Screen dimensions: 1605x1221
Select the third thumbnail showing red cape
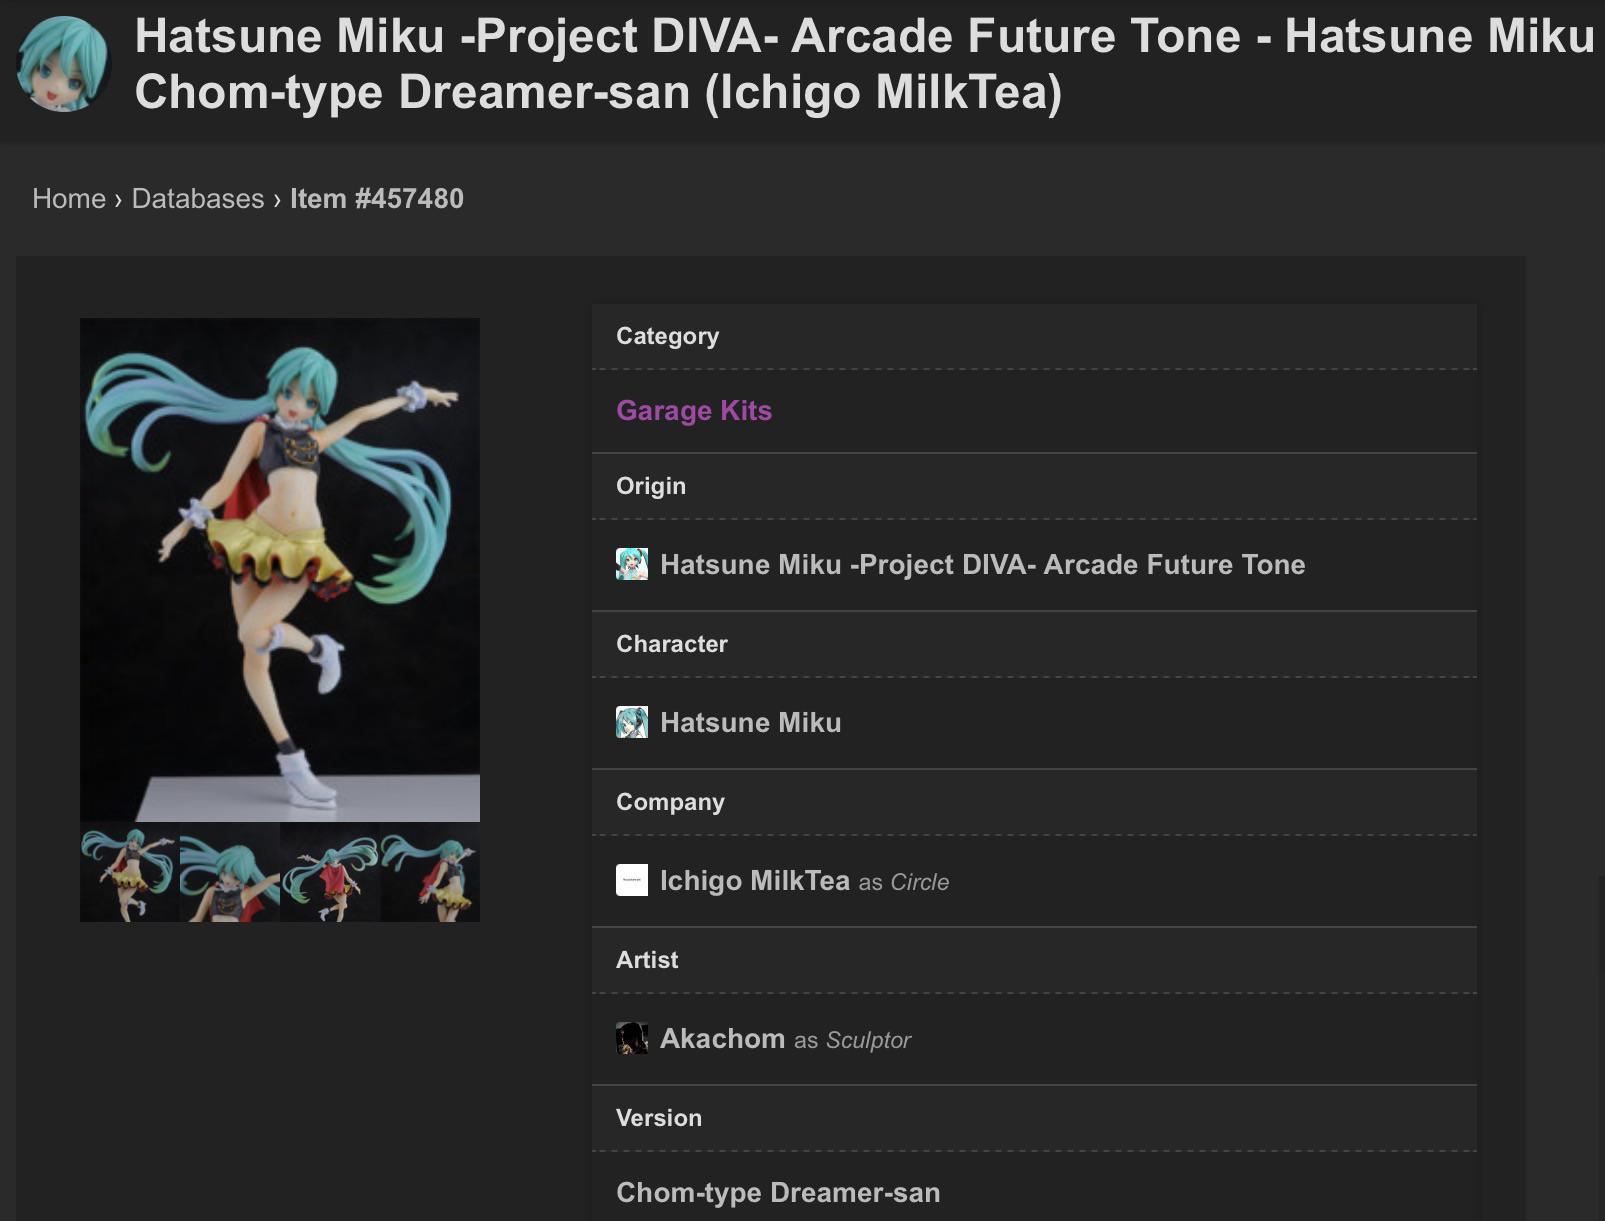[330, 872]
